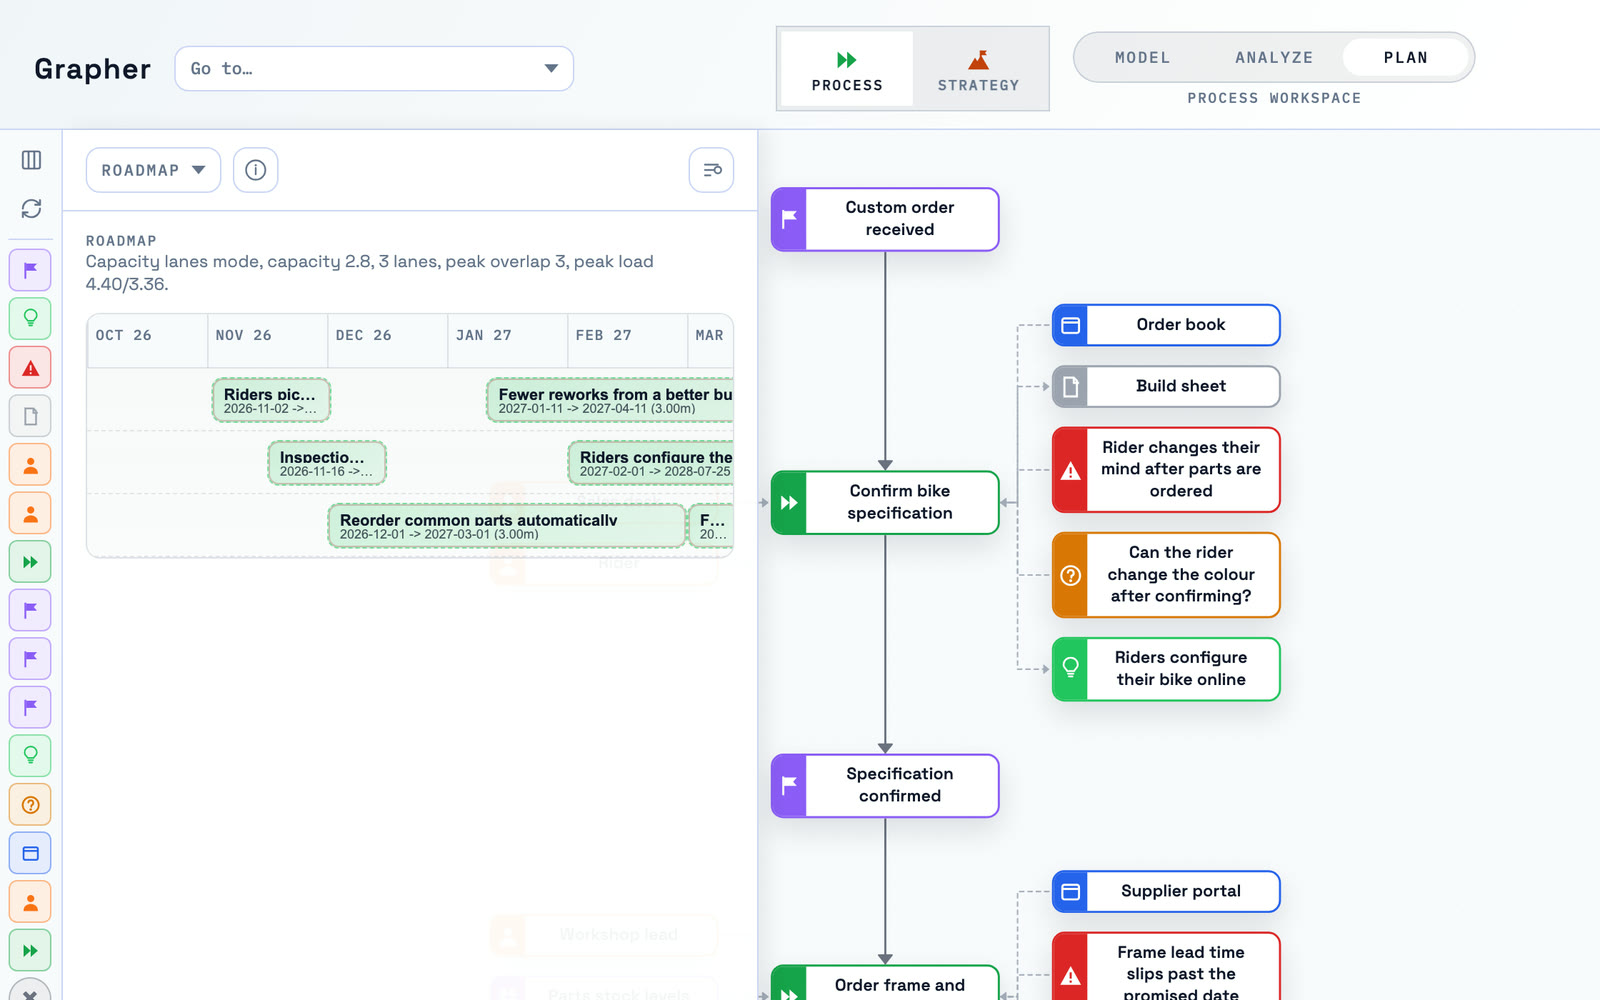Click the PROCESS WORKSPACE label
Screen dimensions: 1600x1000
pos(1274,98)
